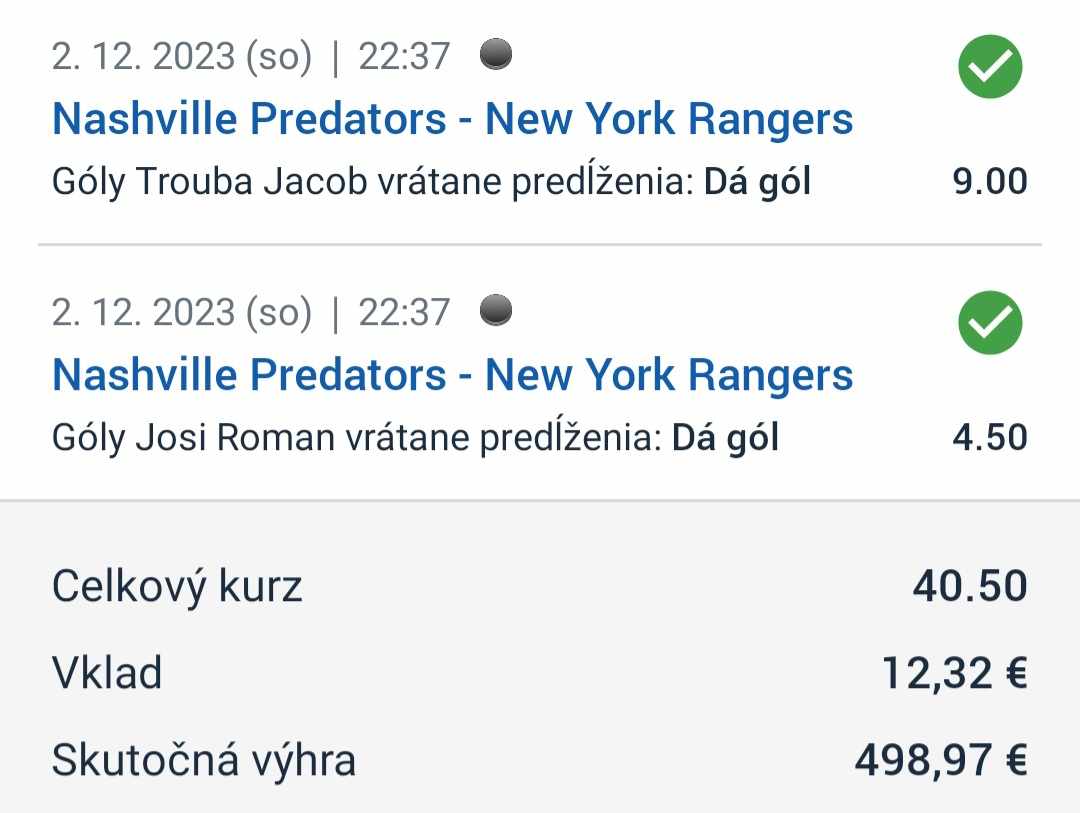Screen dimensions: 1080x813
Task: Click the second bet's 22:37 time
Action: click(404, 312)
